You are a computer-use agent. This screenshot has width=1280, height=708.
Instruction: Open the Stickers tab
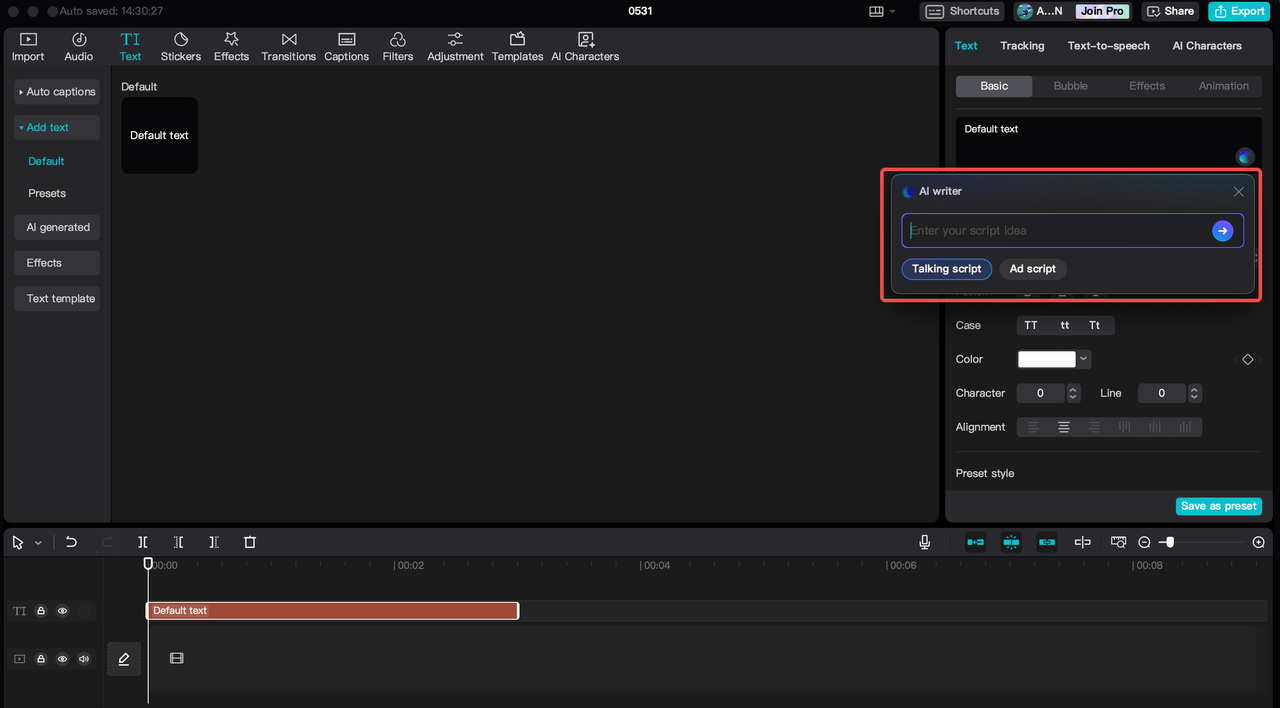click(x=181, y=46)
